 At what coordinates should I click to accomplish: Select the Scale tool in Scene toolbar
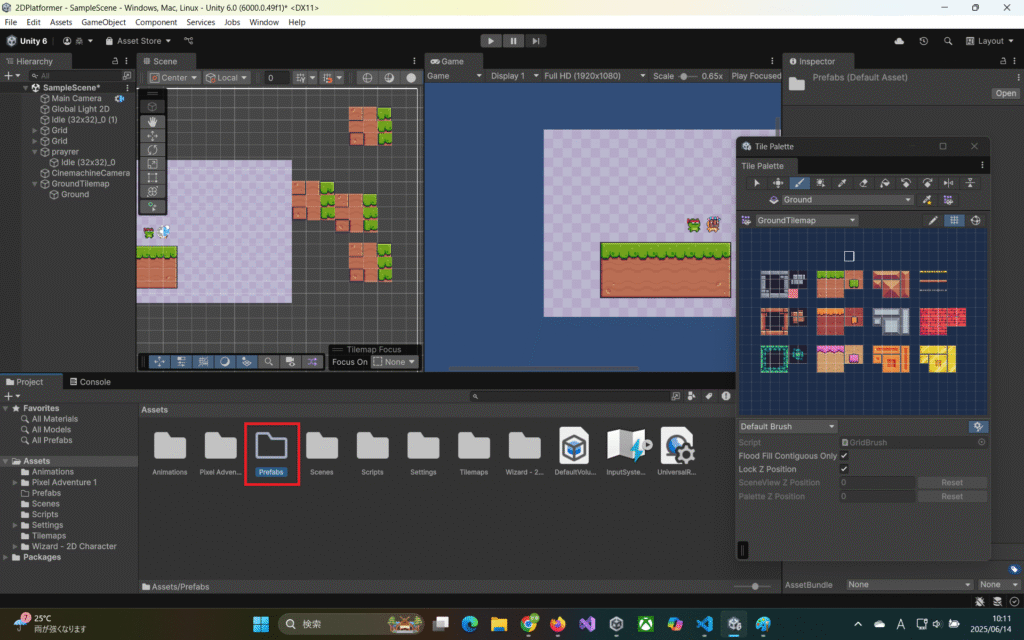(152, 164)
